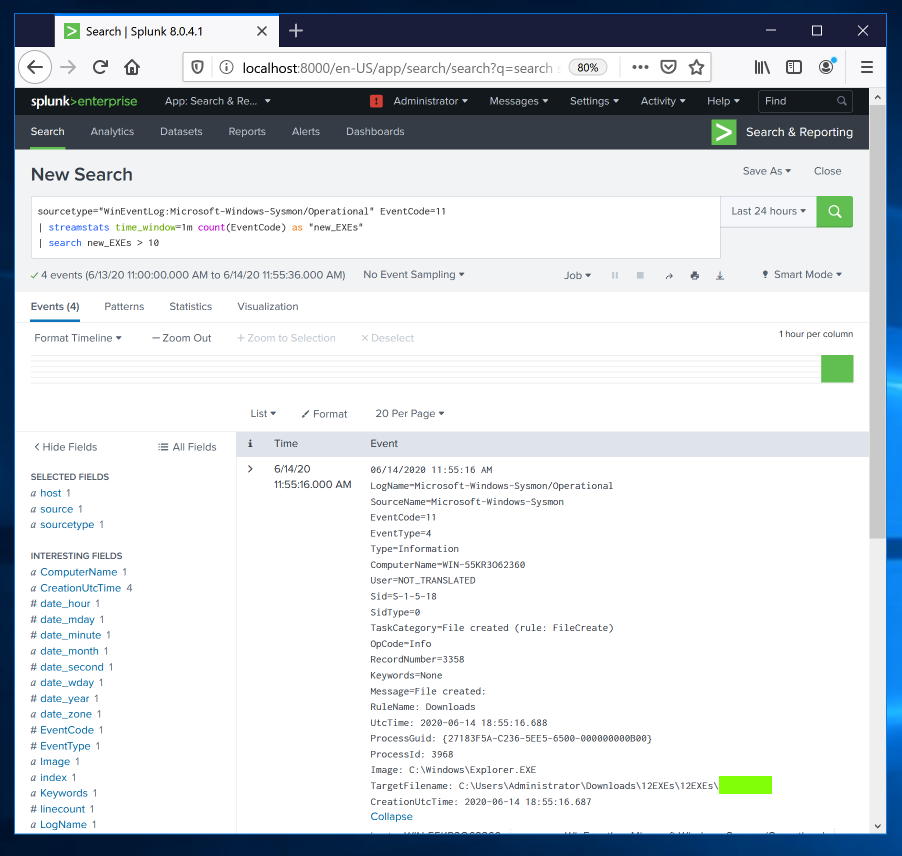Click the Collapse link under the event
This screenshot has height=856, width=902.
(391, 817)
